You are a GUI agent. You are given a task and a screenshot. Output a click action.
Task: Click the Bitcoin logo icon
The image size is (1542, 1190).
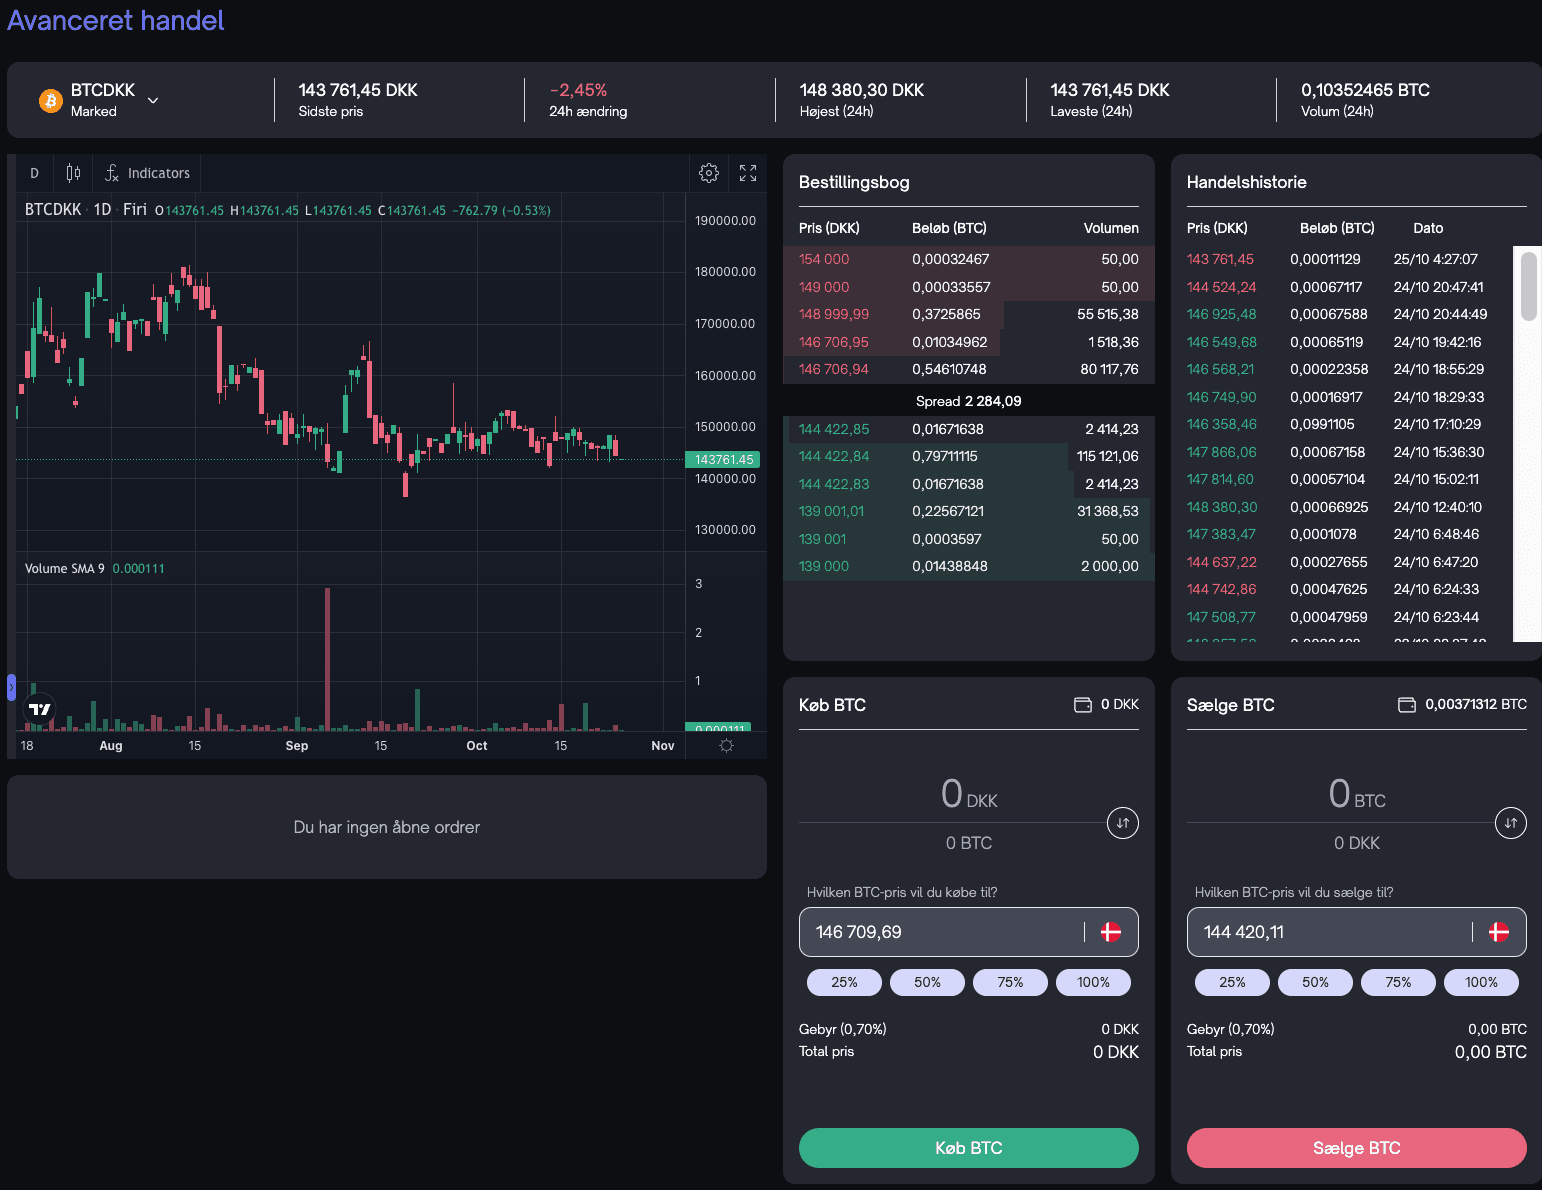click(50, 101)
